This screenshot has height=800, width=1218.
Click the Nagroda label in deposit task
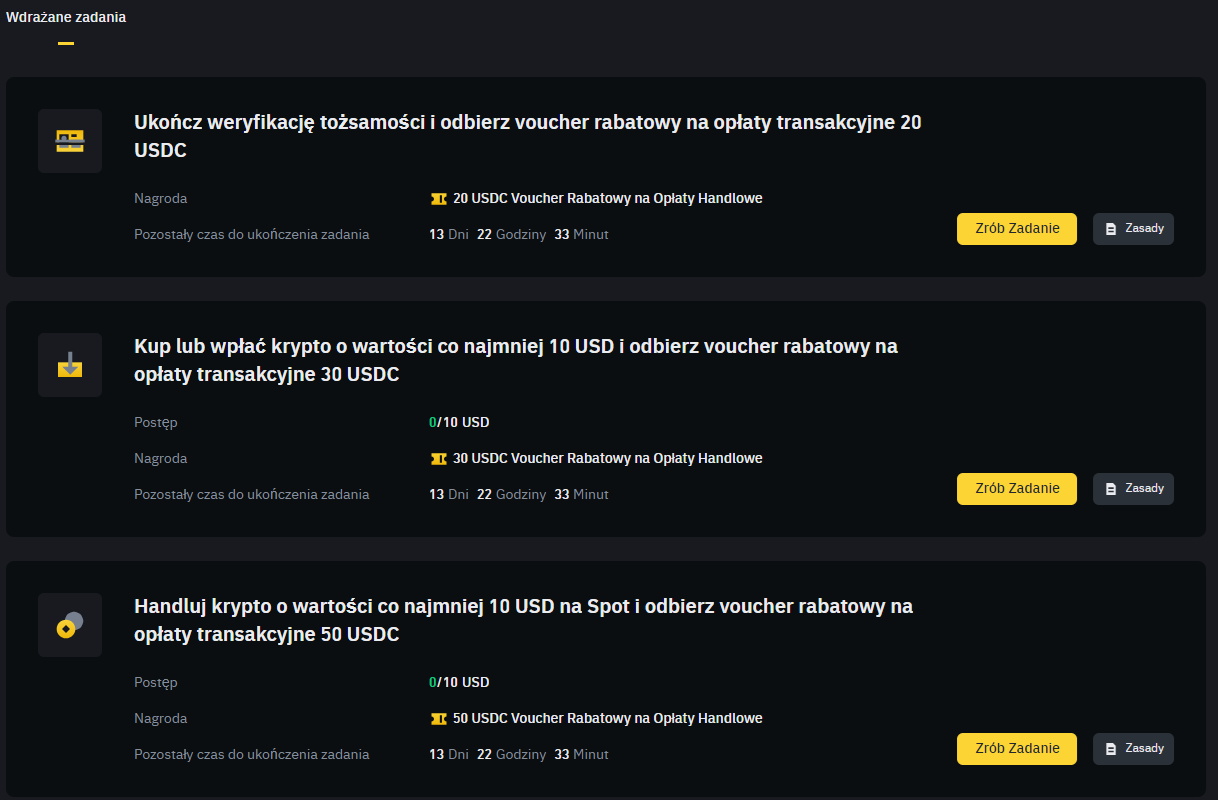[160, 459]
